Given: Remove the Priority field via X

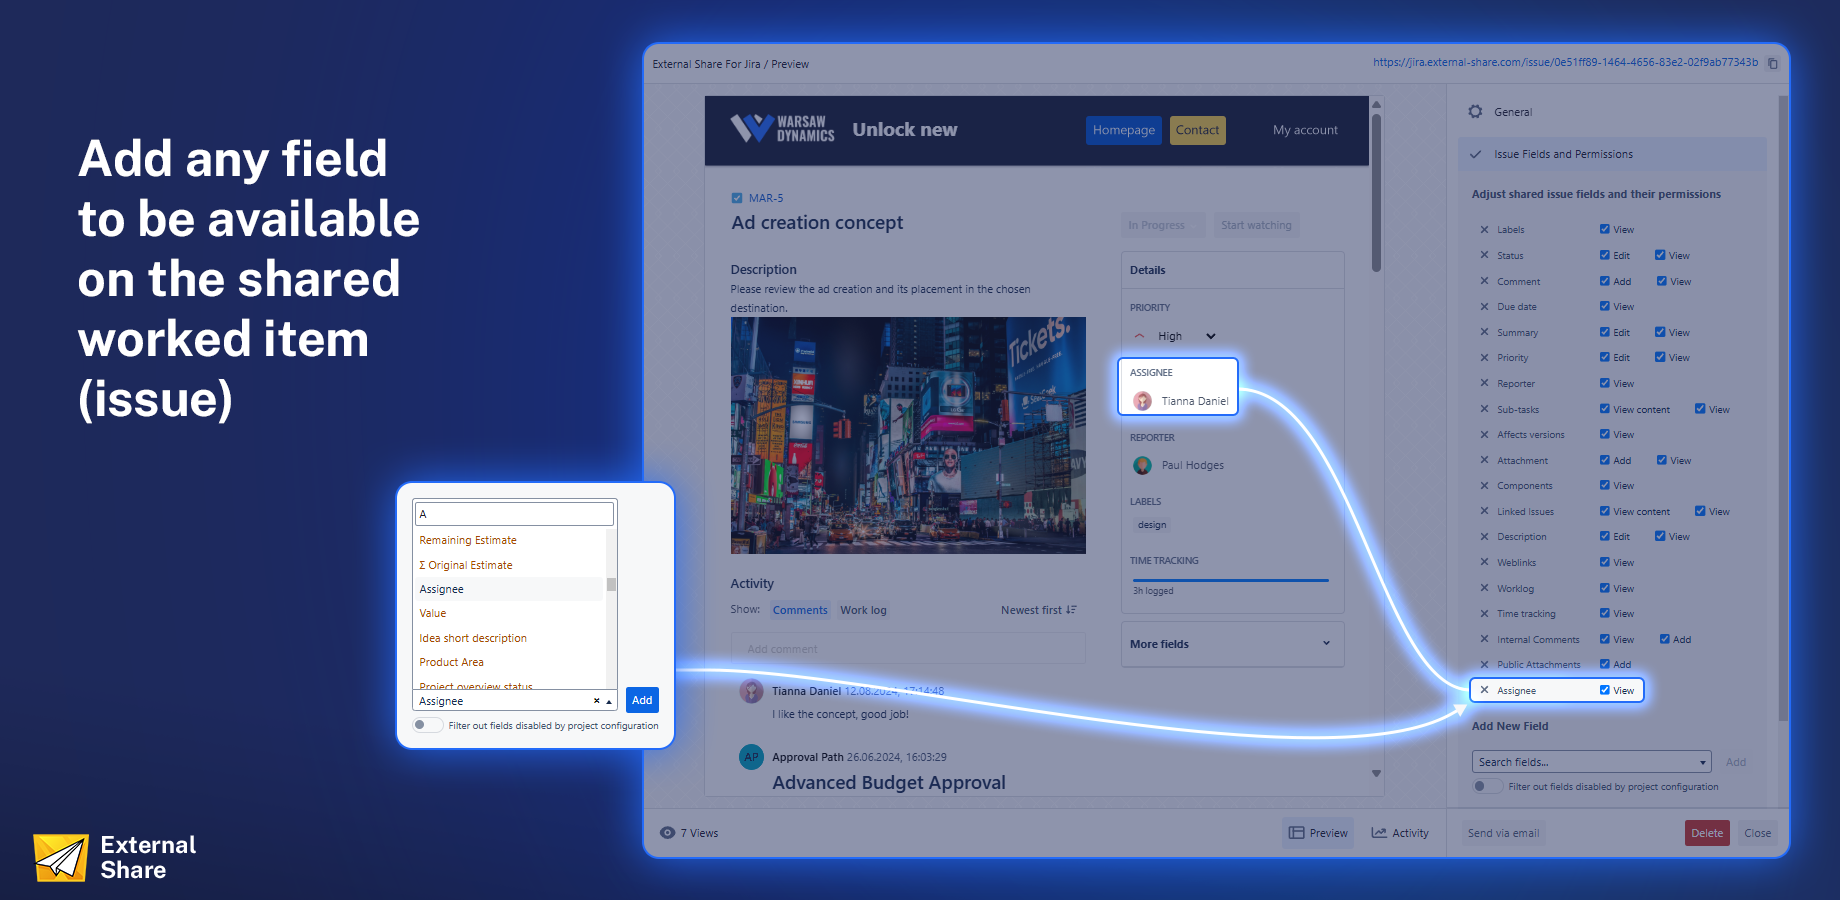Looking at the screenshot, I should coord(1484,357).
